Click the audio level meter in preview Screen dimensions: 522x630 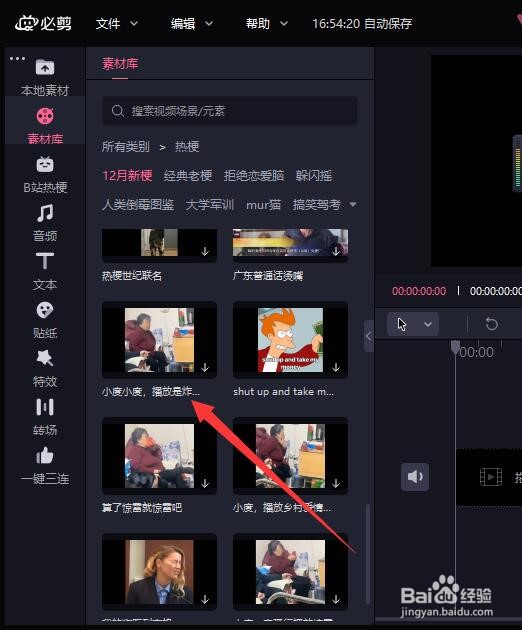point(518,164)
